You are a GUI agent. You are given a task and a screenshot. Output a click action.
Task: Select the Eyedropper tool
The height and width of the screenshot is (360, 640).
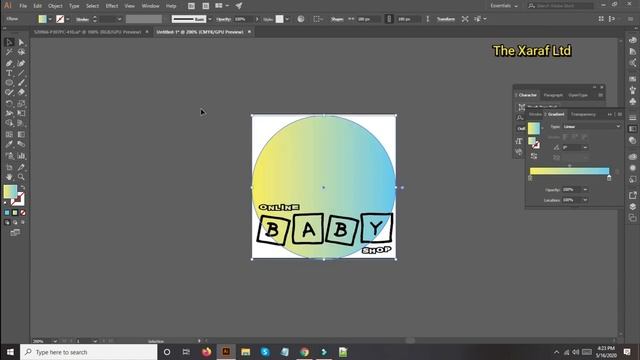click(x=9, y=144)
